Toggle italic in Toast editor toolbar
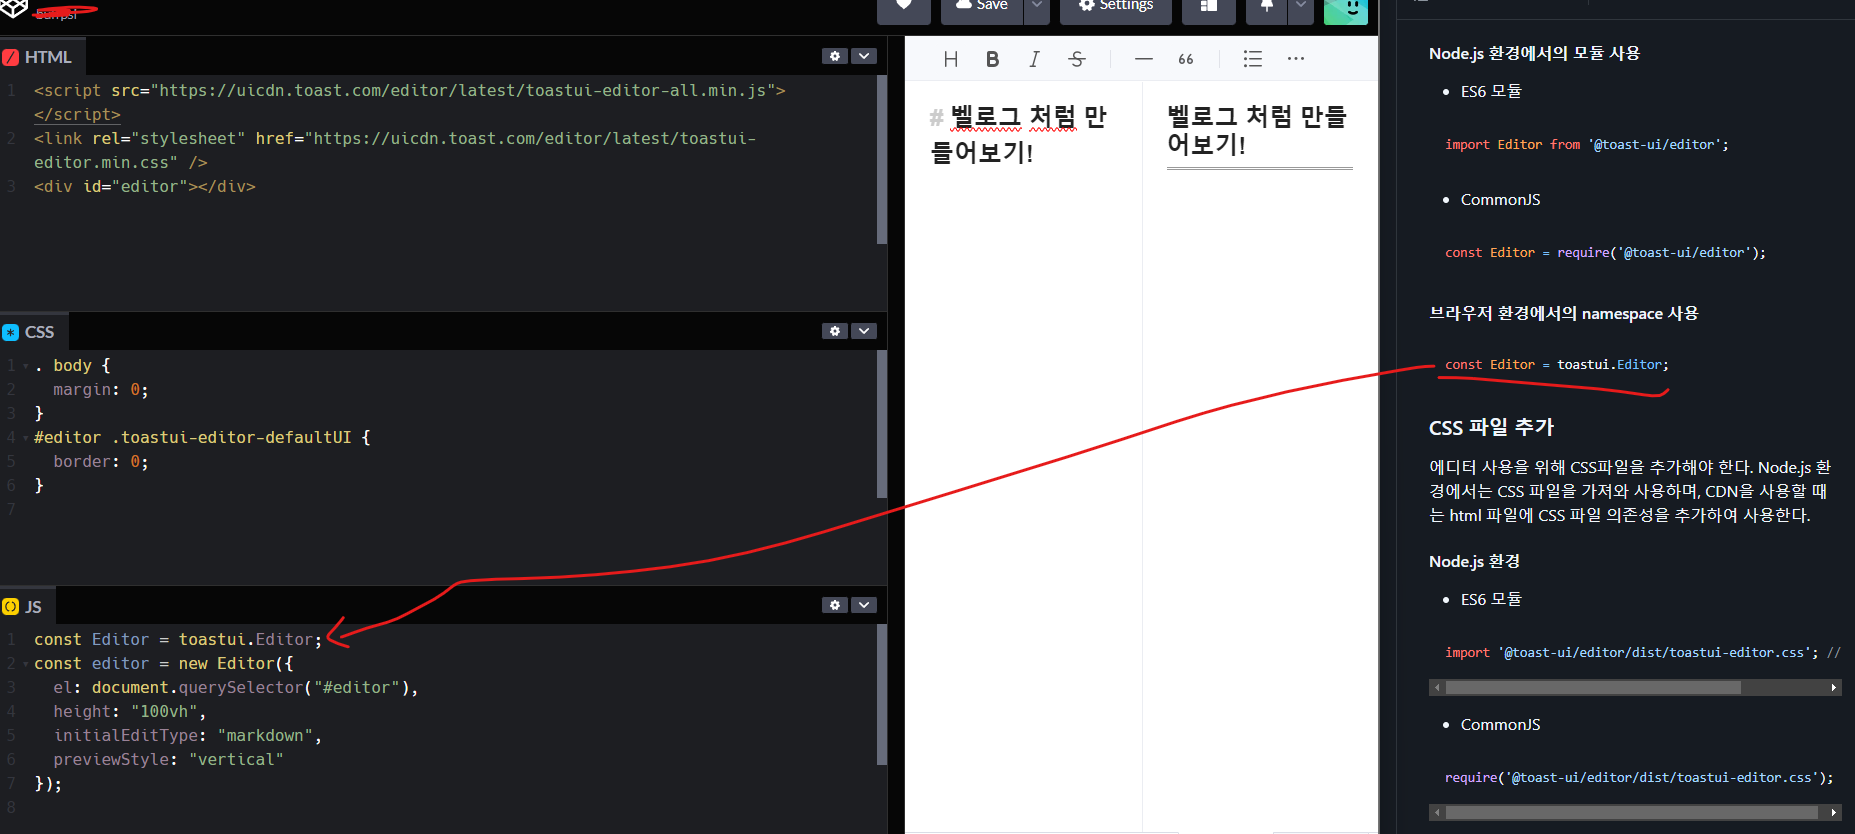 point(1034,59)
